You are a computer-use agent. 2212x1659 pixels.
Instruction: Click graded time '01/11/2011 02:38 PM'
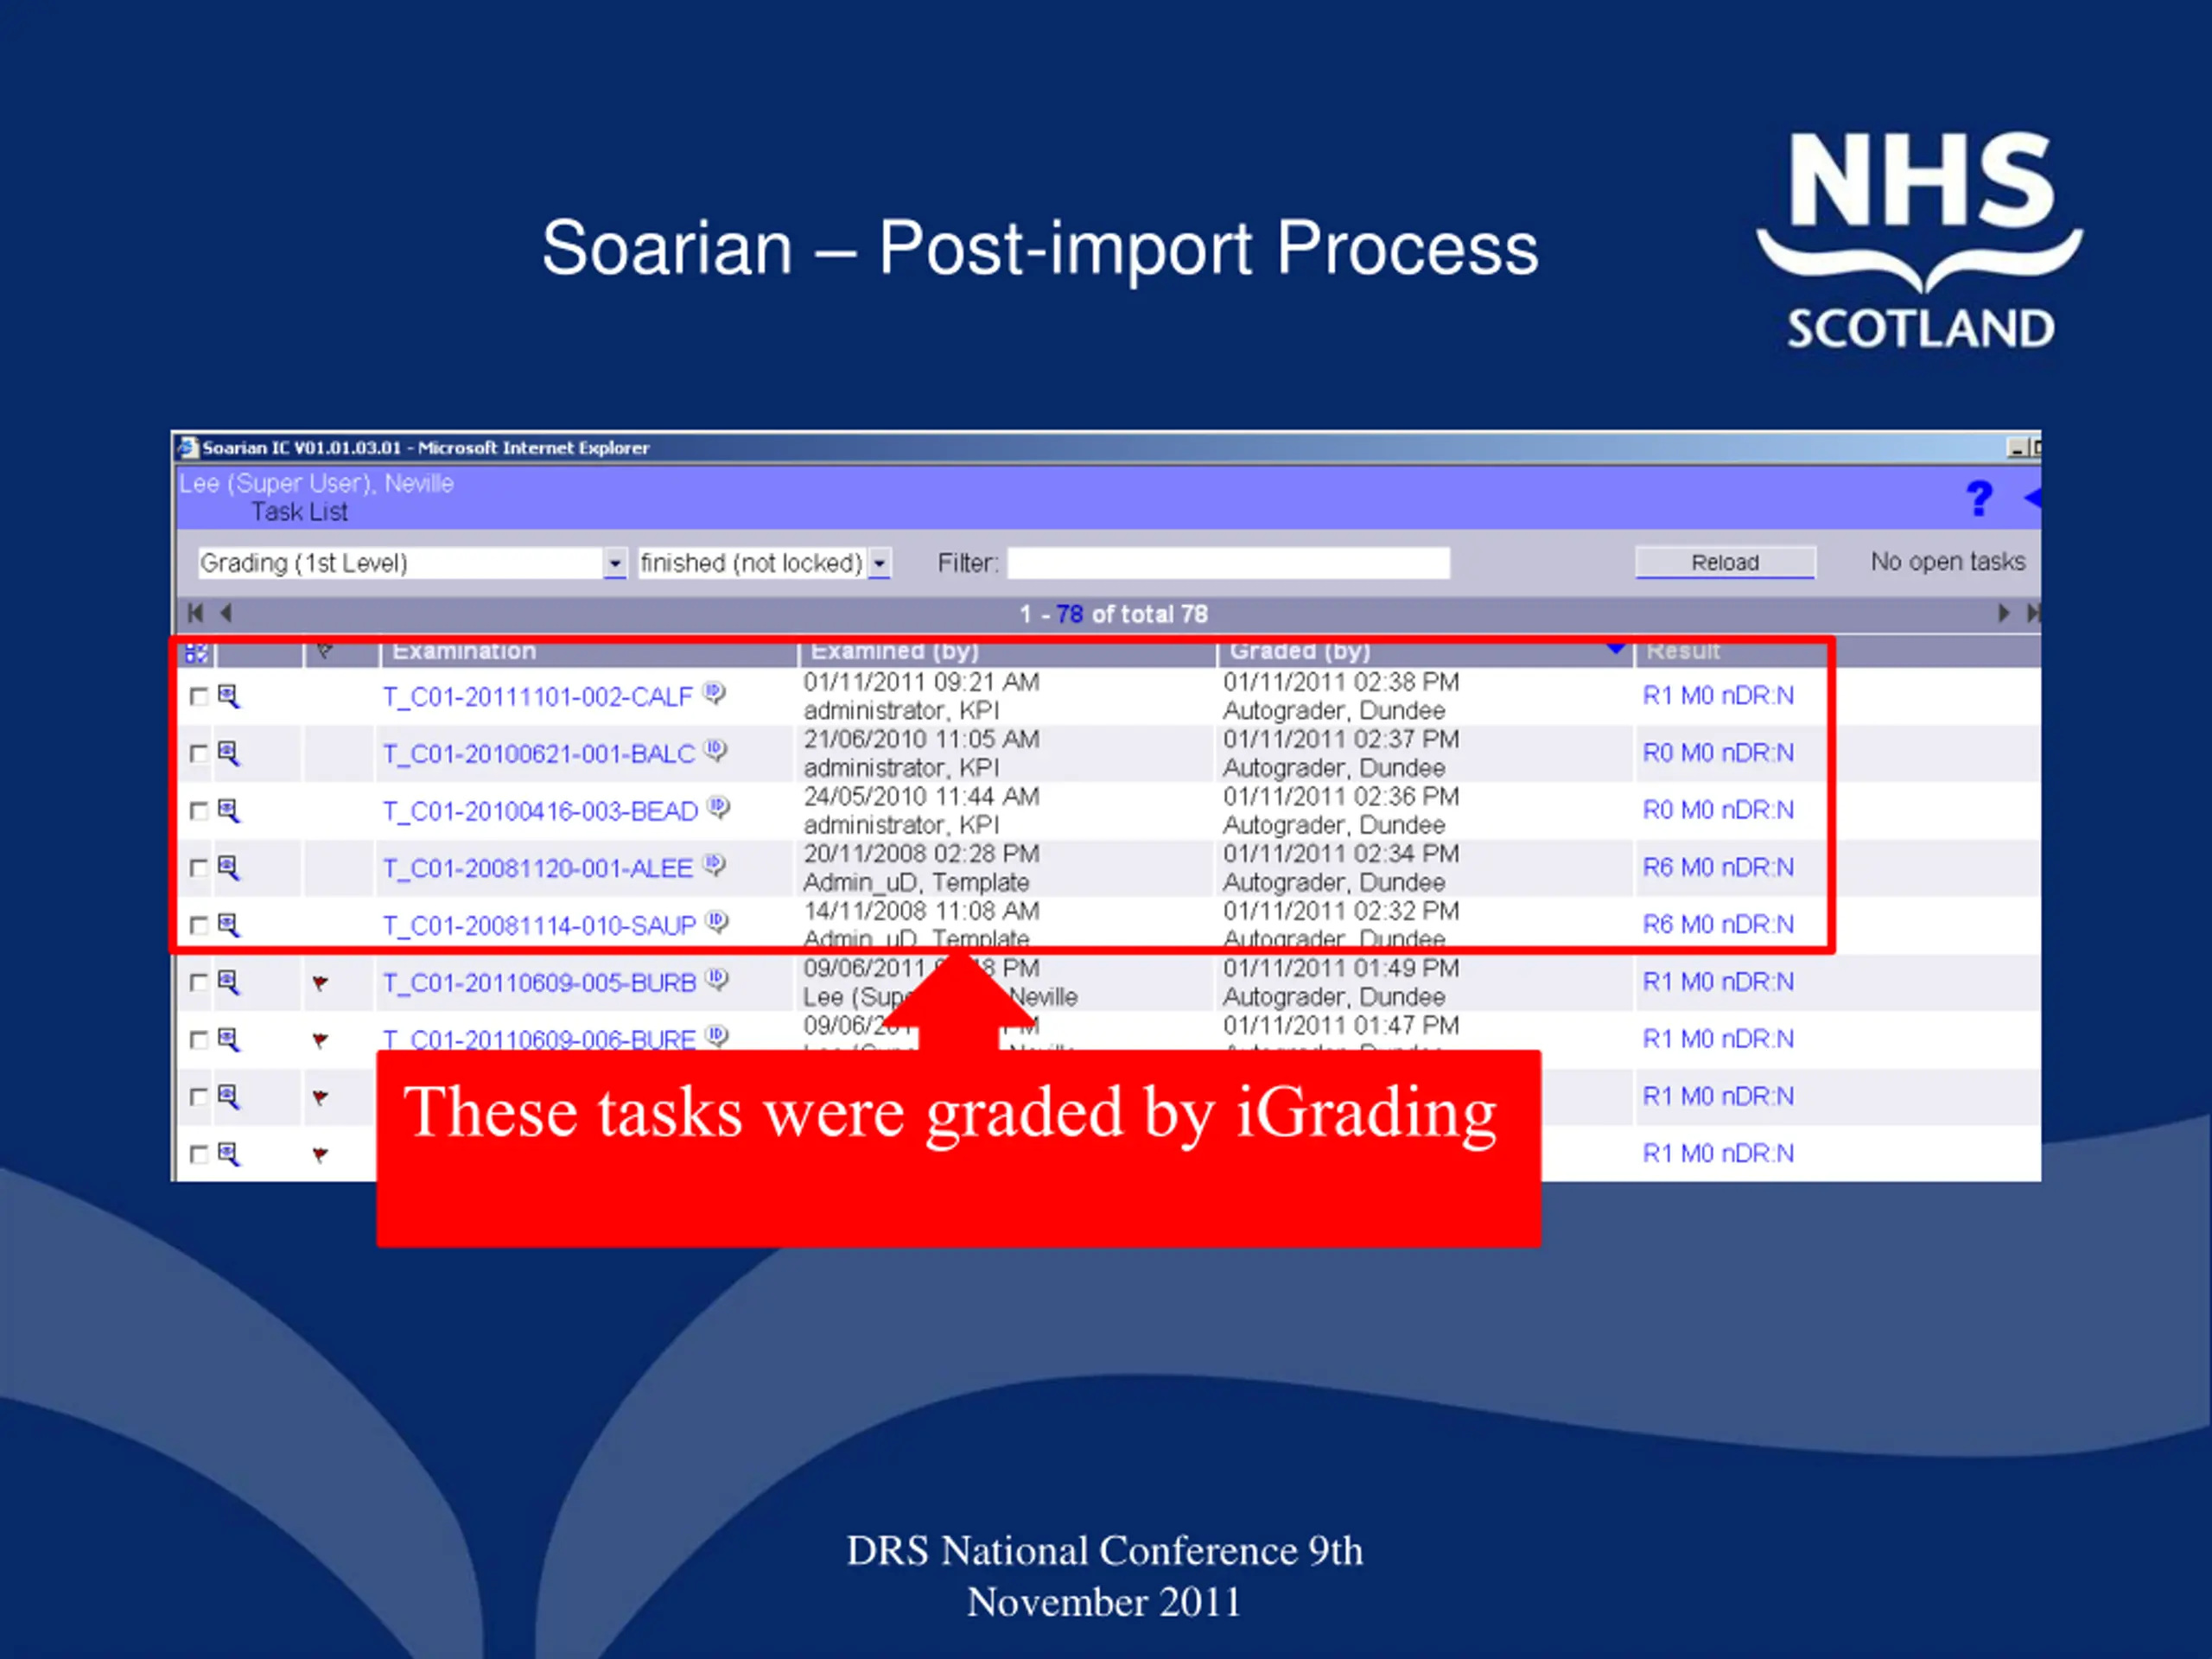click(x=1341, y=682)
